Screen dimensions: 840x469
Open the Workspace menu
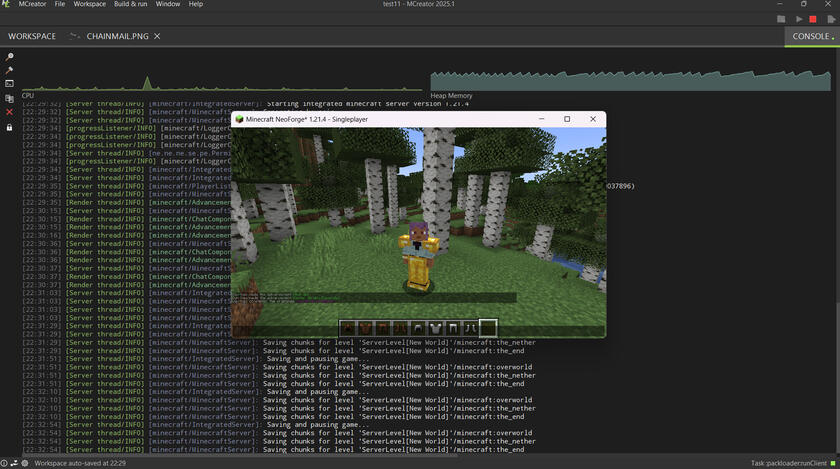click(x=90, y=5)
